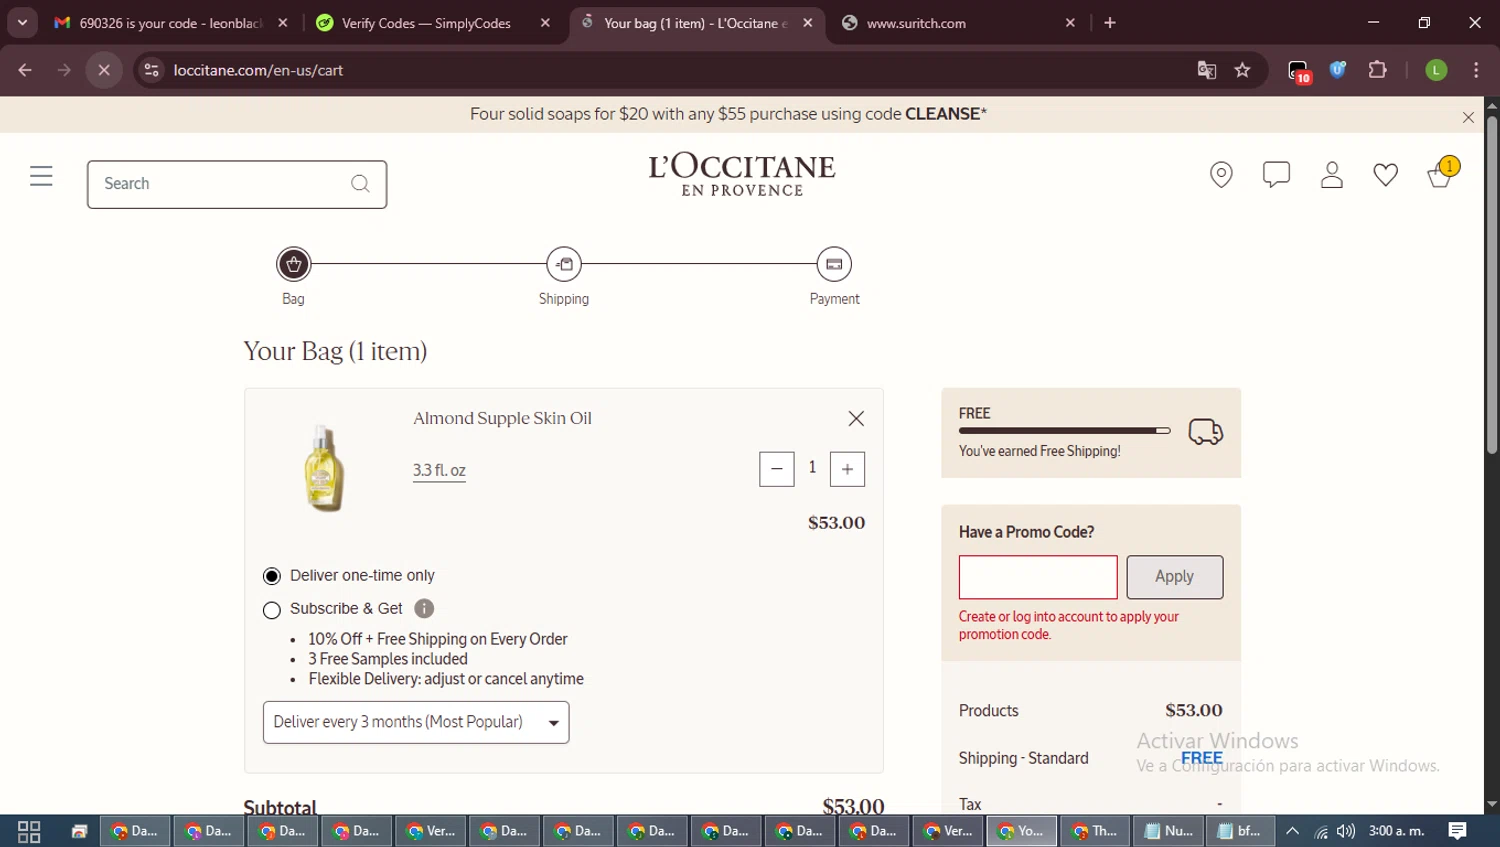The width and height of the screenshot is (1500, 847).
Task: Click the free shipping progress bar
Action: coord(1064,431)
